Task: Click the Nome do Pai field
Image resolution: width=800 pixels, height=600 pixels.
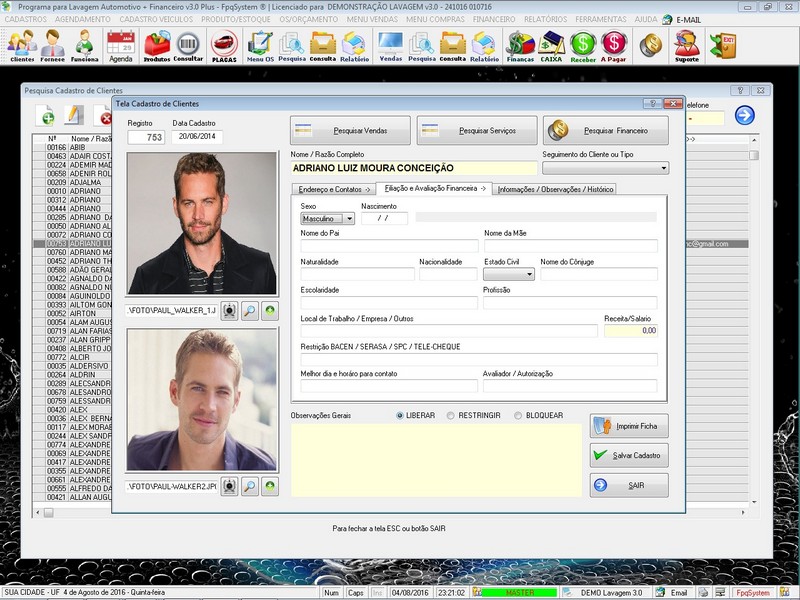Action: pos(389,246)
